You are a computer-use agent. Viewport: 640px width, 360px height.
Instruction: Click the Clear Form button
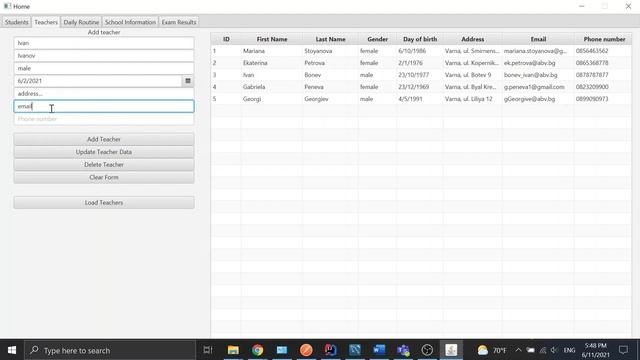coord(104,177)
